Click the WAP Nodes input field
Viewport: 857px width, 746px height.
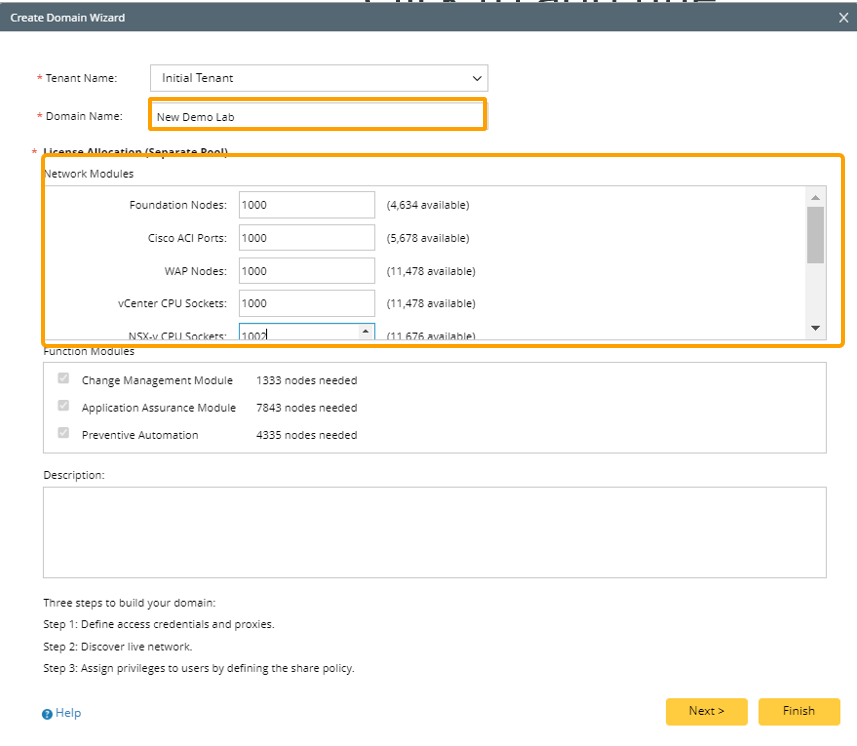[306, 271]
